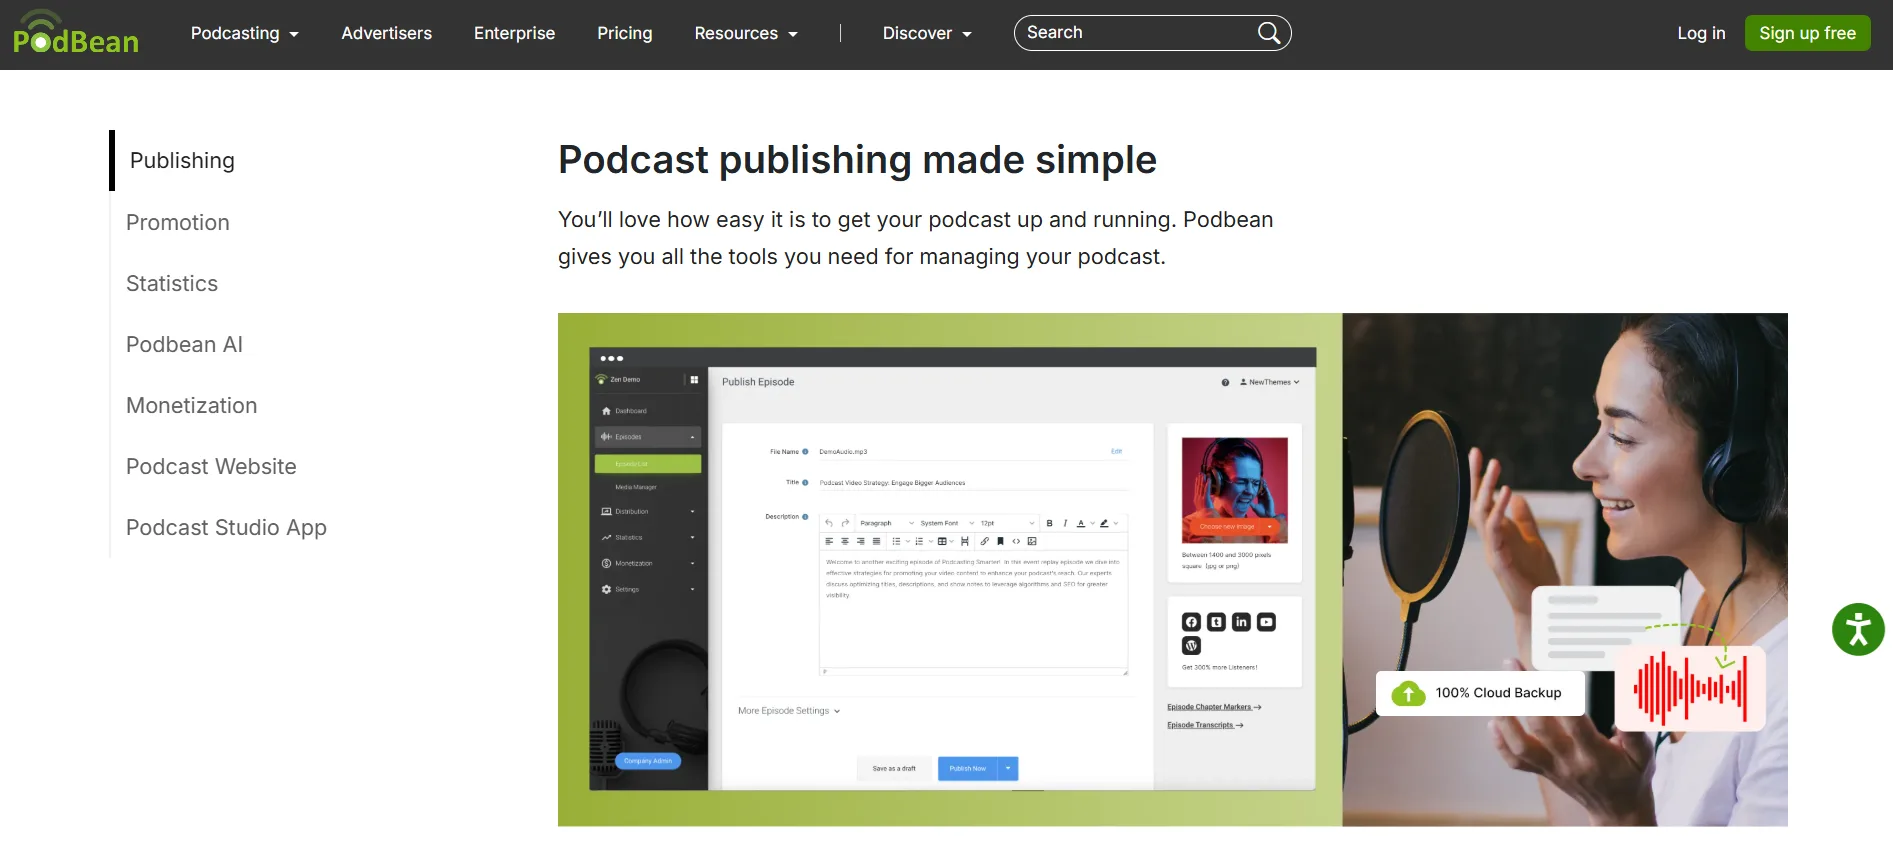Screen dimensions: 1893x865
Task: Click the Podbean logo
Action: 76,33
